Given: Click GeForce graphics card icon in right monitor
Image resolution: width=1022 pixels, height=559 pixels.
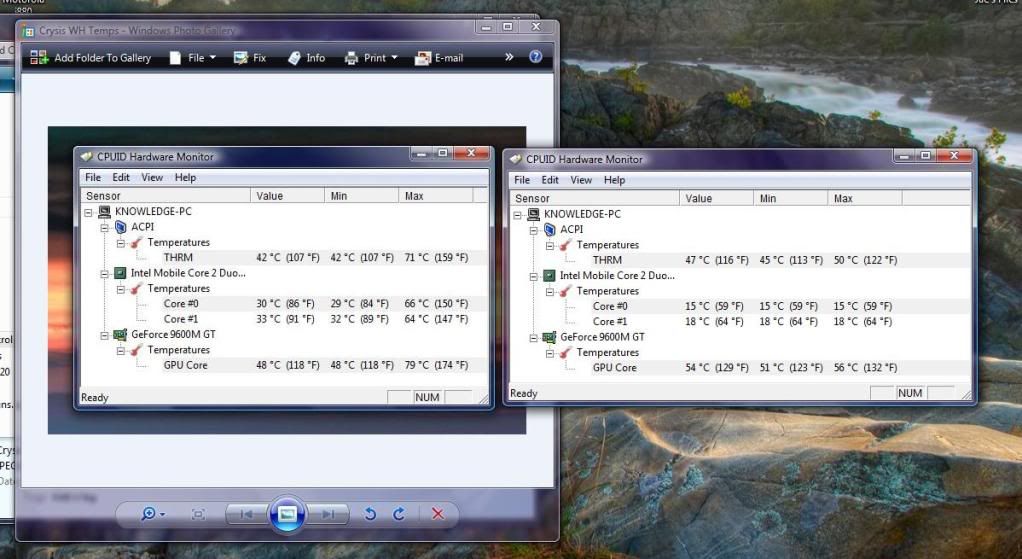Looking at the screenshot, I should tap(549, 337).
